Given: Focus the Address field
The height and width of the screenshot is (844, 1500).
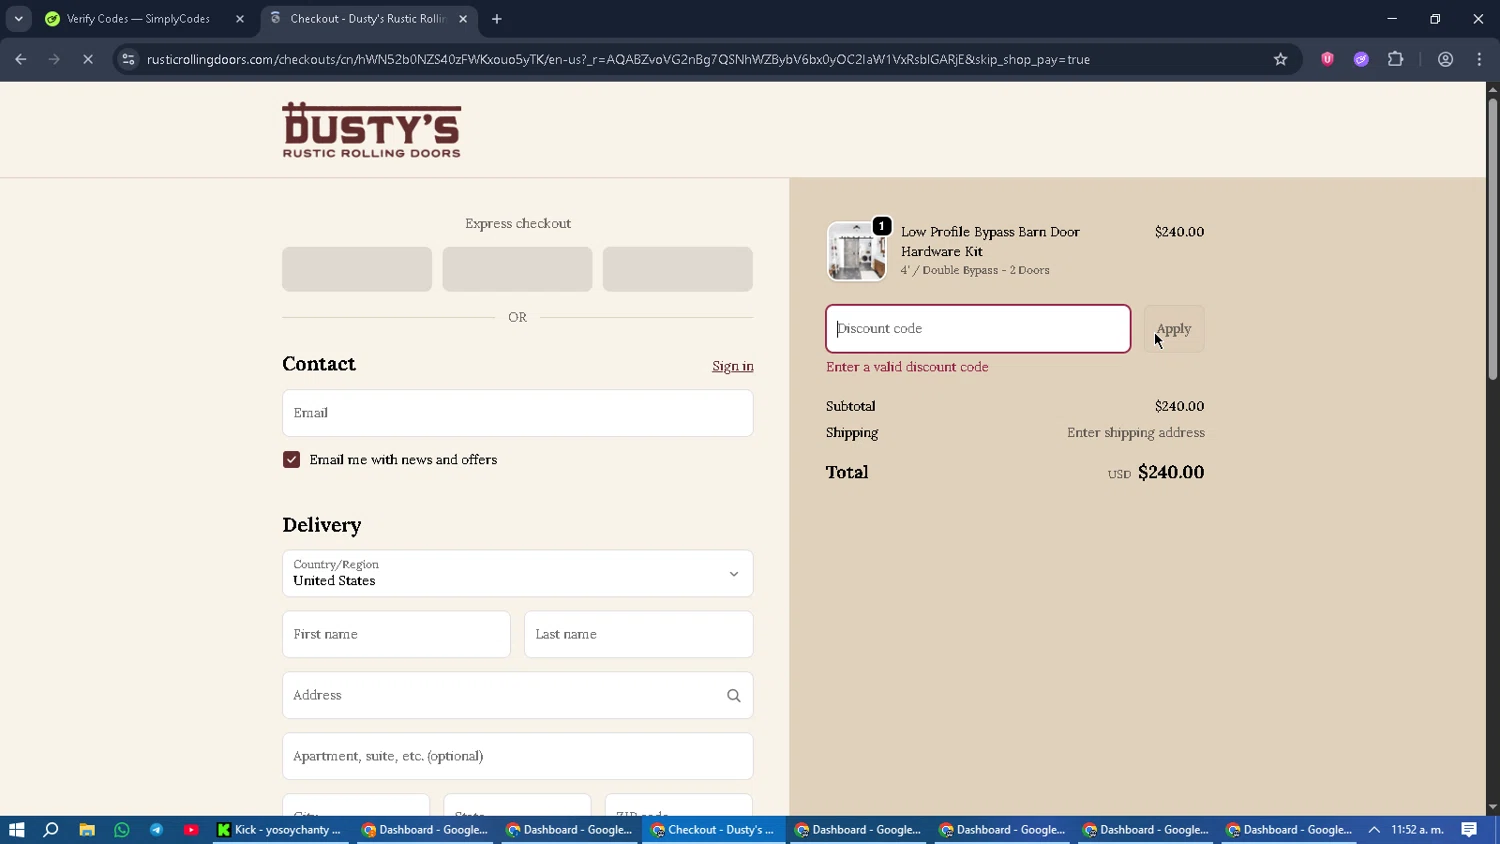Looking at the screenshot, I should pyautogui.click(x=517, y=695).
